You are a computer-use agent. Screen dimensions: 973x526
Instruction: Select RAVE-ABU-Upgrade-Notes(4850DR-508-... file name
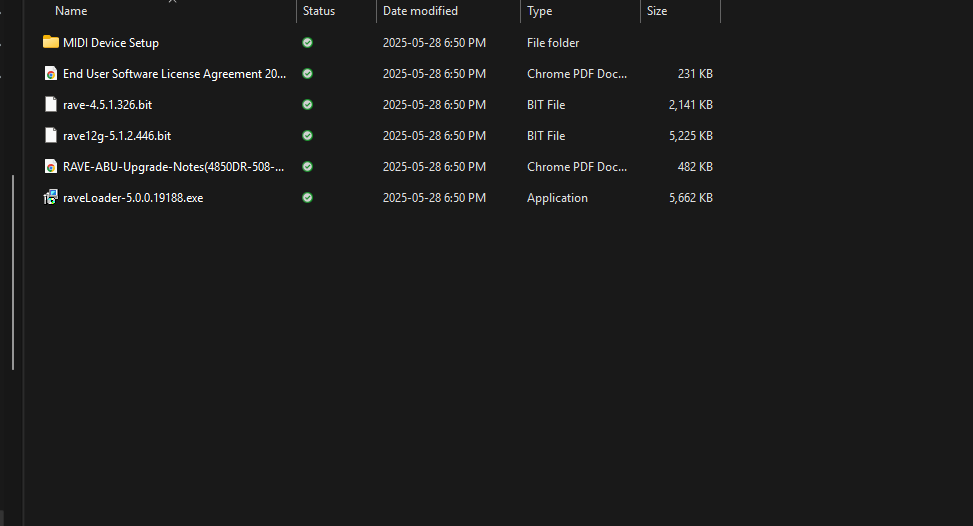point(174,167)
